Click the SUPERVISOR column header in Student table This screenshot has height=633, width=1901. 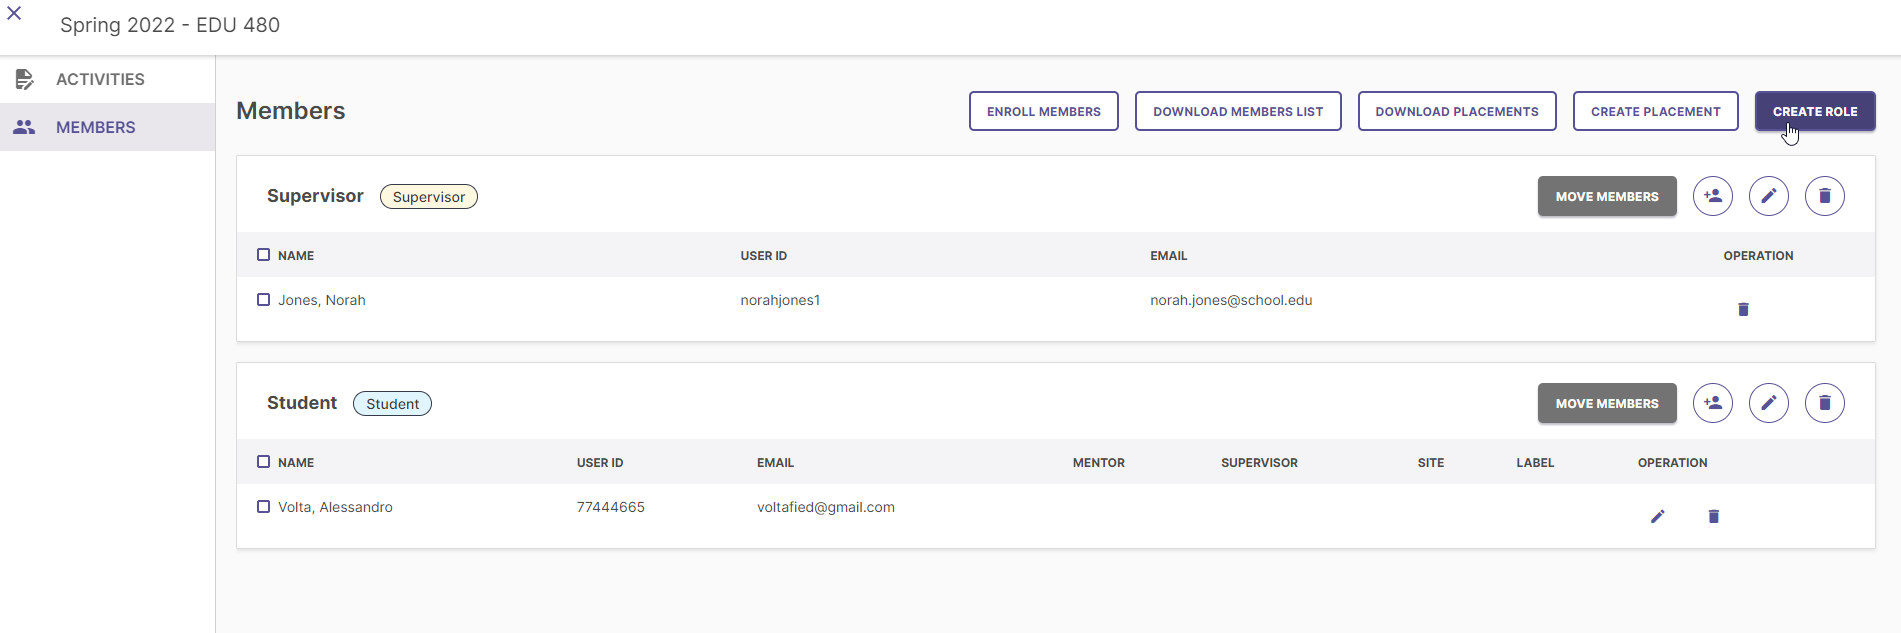1259,463
